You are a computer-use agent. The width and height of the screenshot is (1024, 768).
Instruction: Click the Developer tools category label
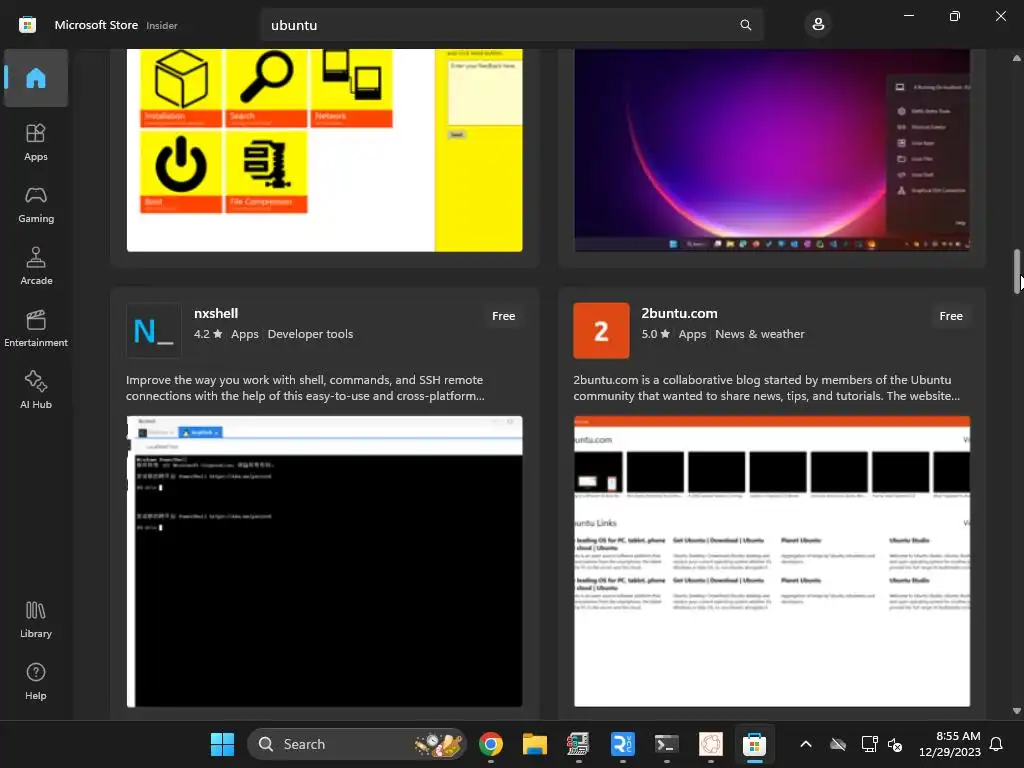tap(310, 334)
